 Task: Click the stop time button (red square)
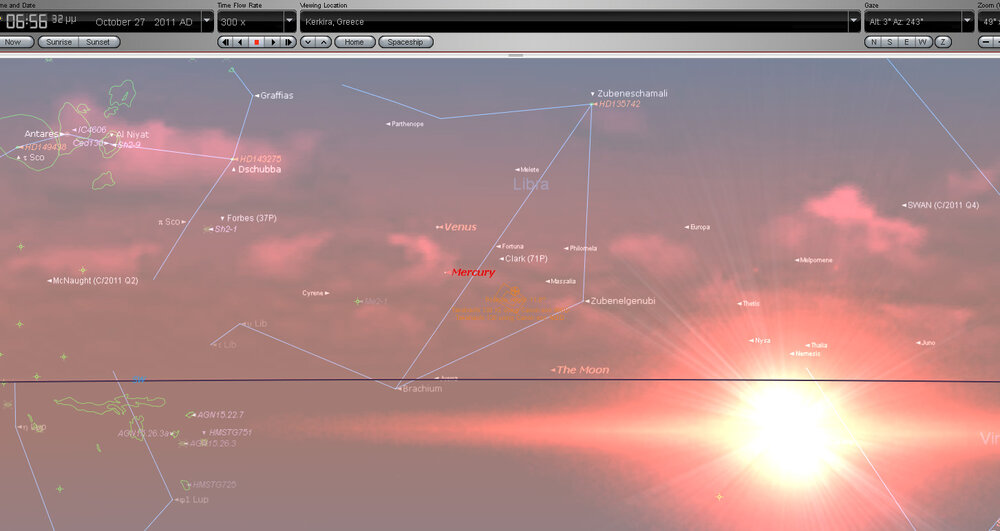(x=257, y=42)
